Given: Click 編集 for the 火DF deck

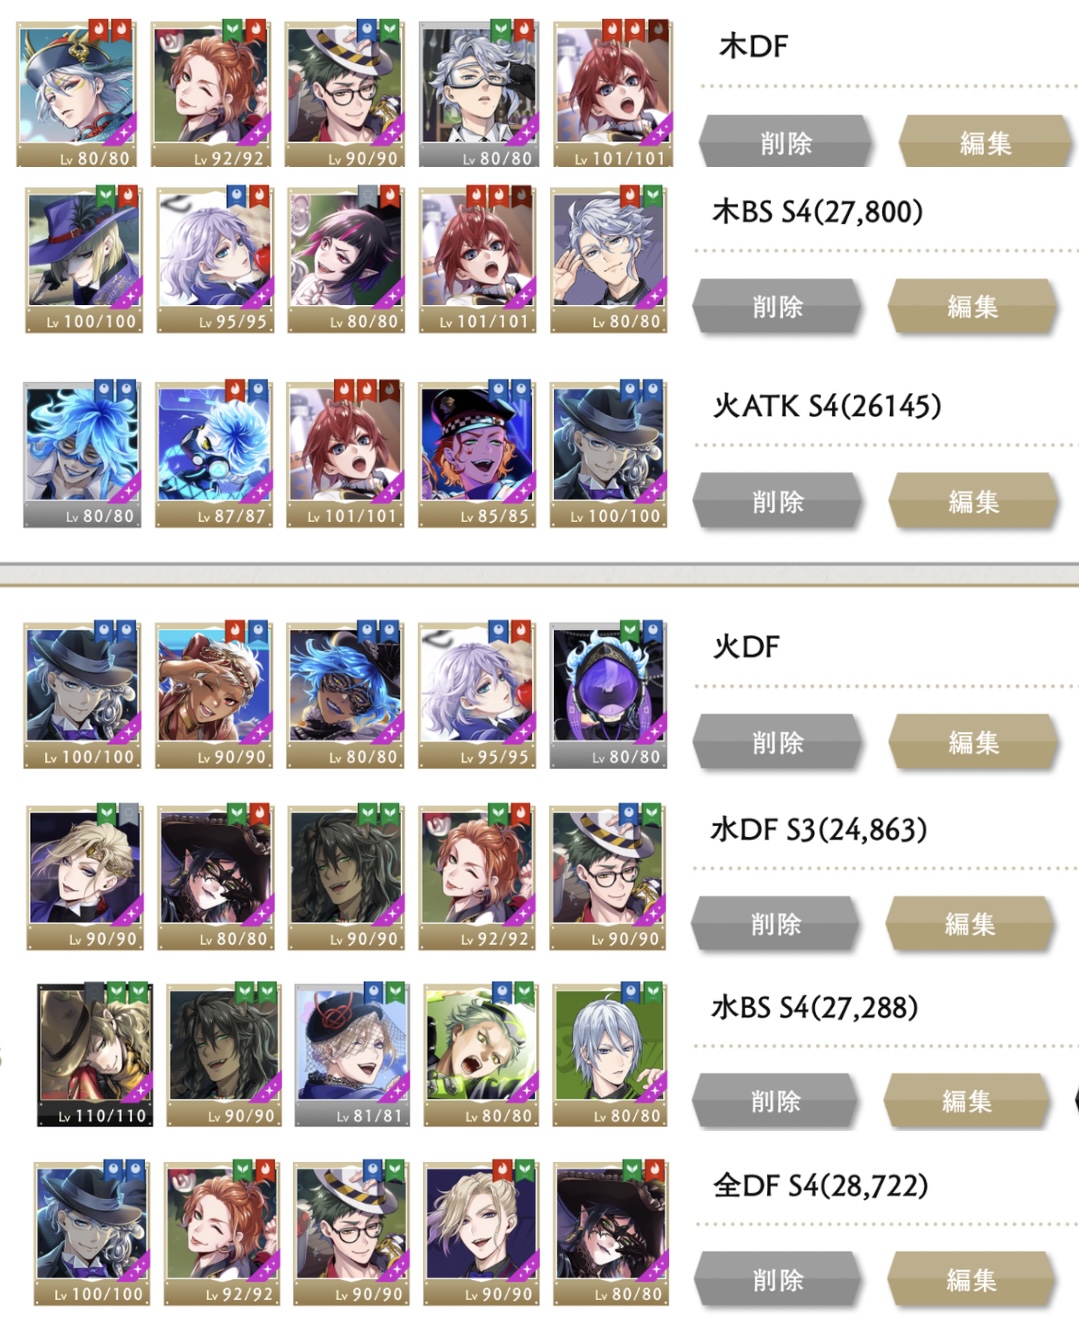Looking at the screenshot, I should pos(973,741).
